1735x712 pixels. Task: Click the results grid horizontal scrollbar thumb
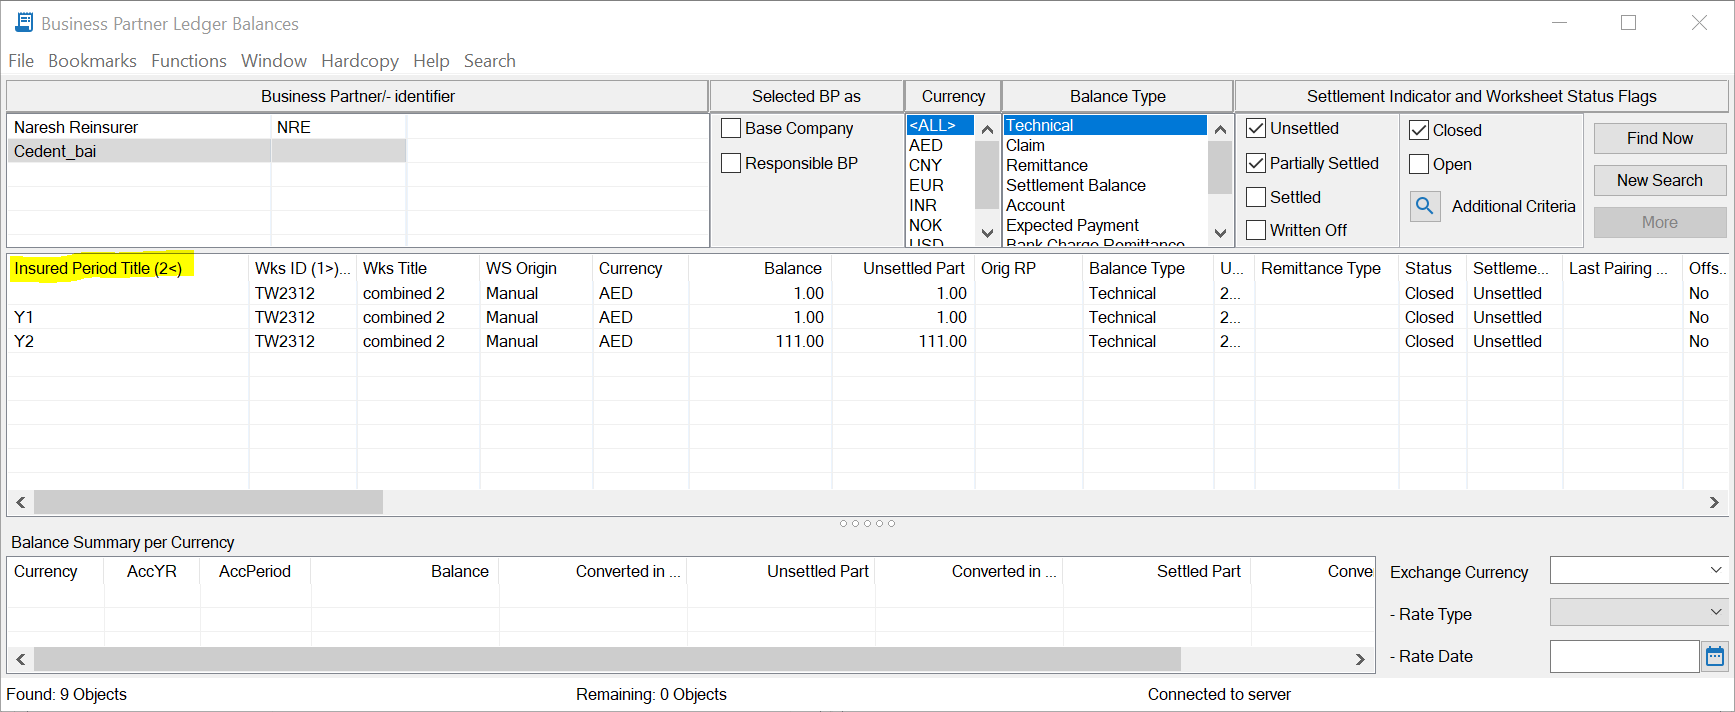(208, 502)
